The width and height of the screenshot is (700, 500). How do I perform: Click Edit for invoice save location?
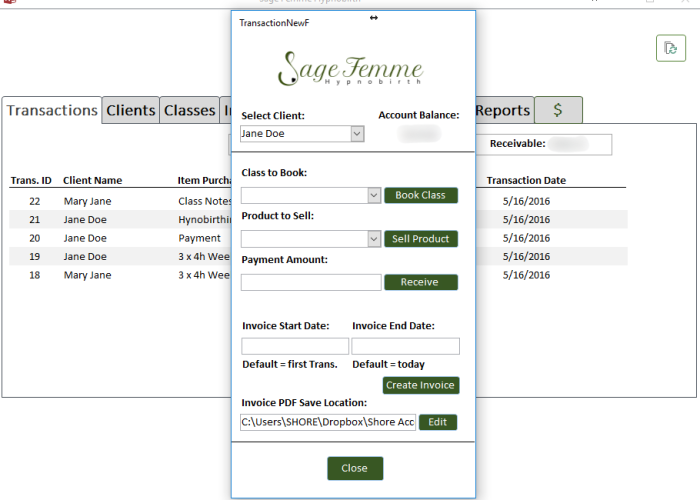pyautogui.click(x=438, y=422)
